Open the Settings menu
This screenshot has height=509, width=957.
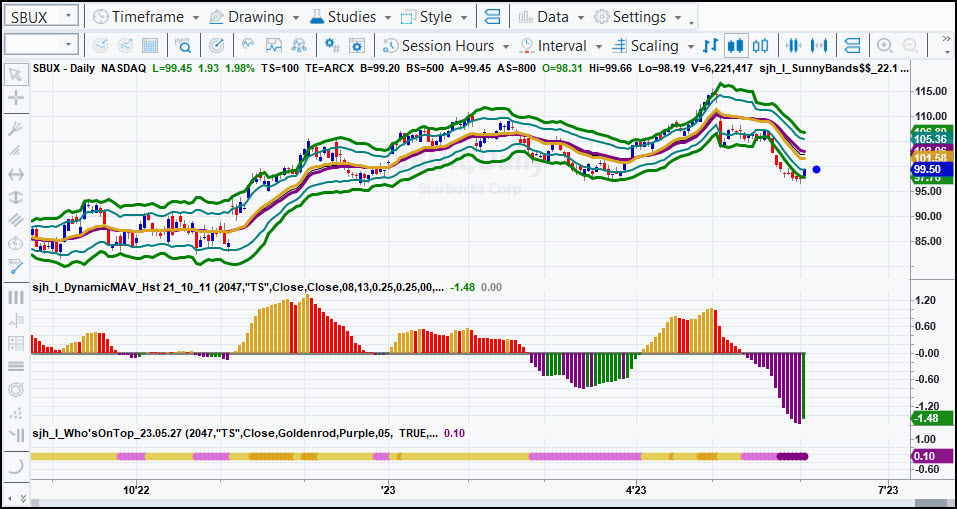pos(638,16)
